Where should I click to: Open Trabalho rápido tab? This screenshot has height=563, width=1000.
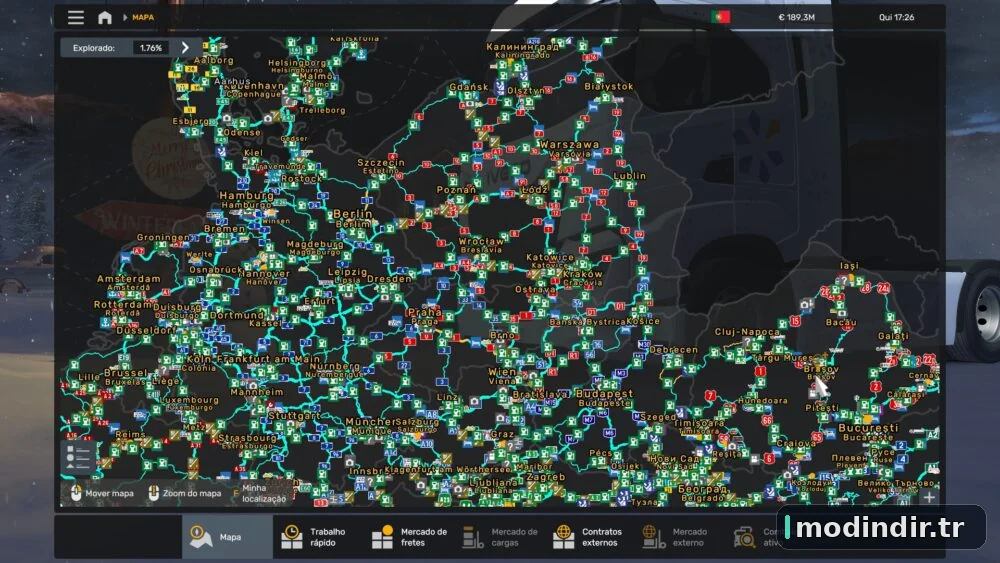[x=318, y=537]
